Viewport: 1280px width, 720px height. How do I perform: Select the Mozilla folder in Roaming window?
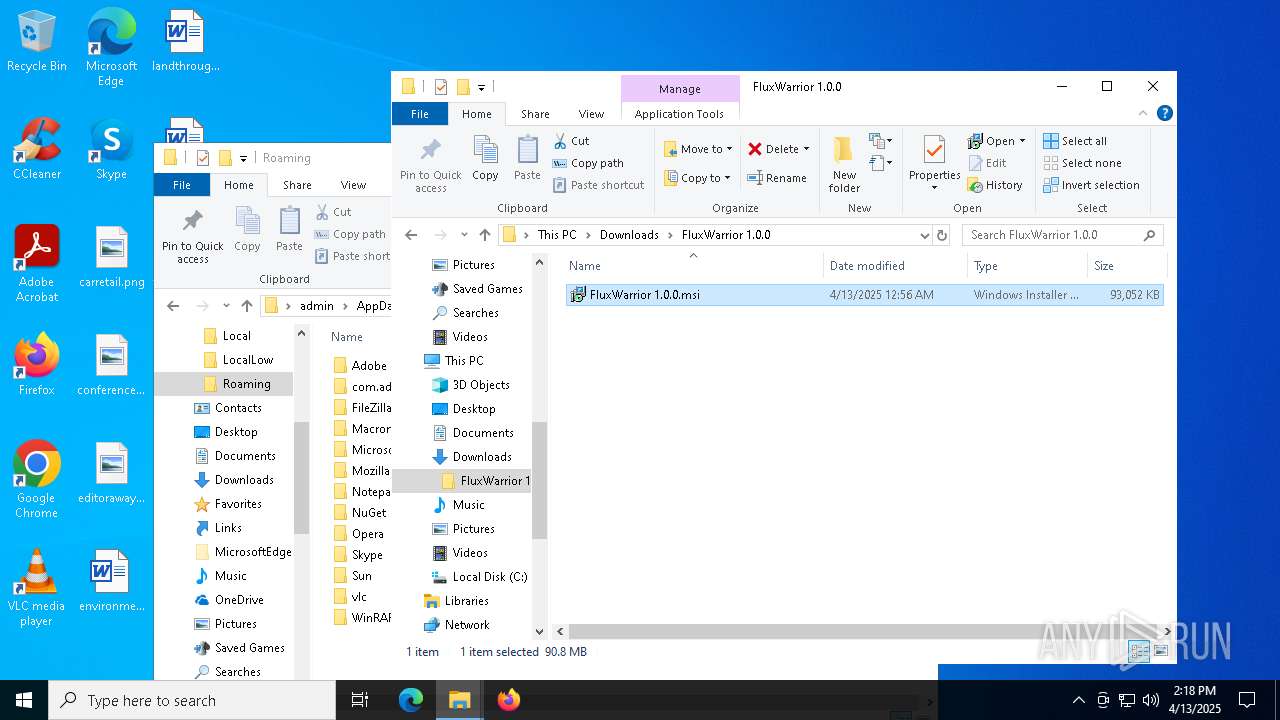tap(361, 471)
